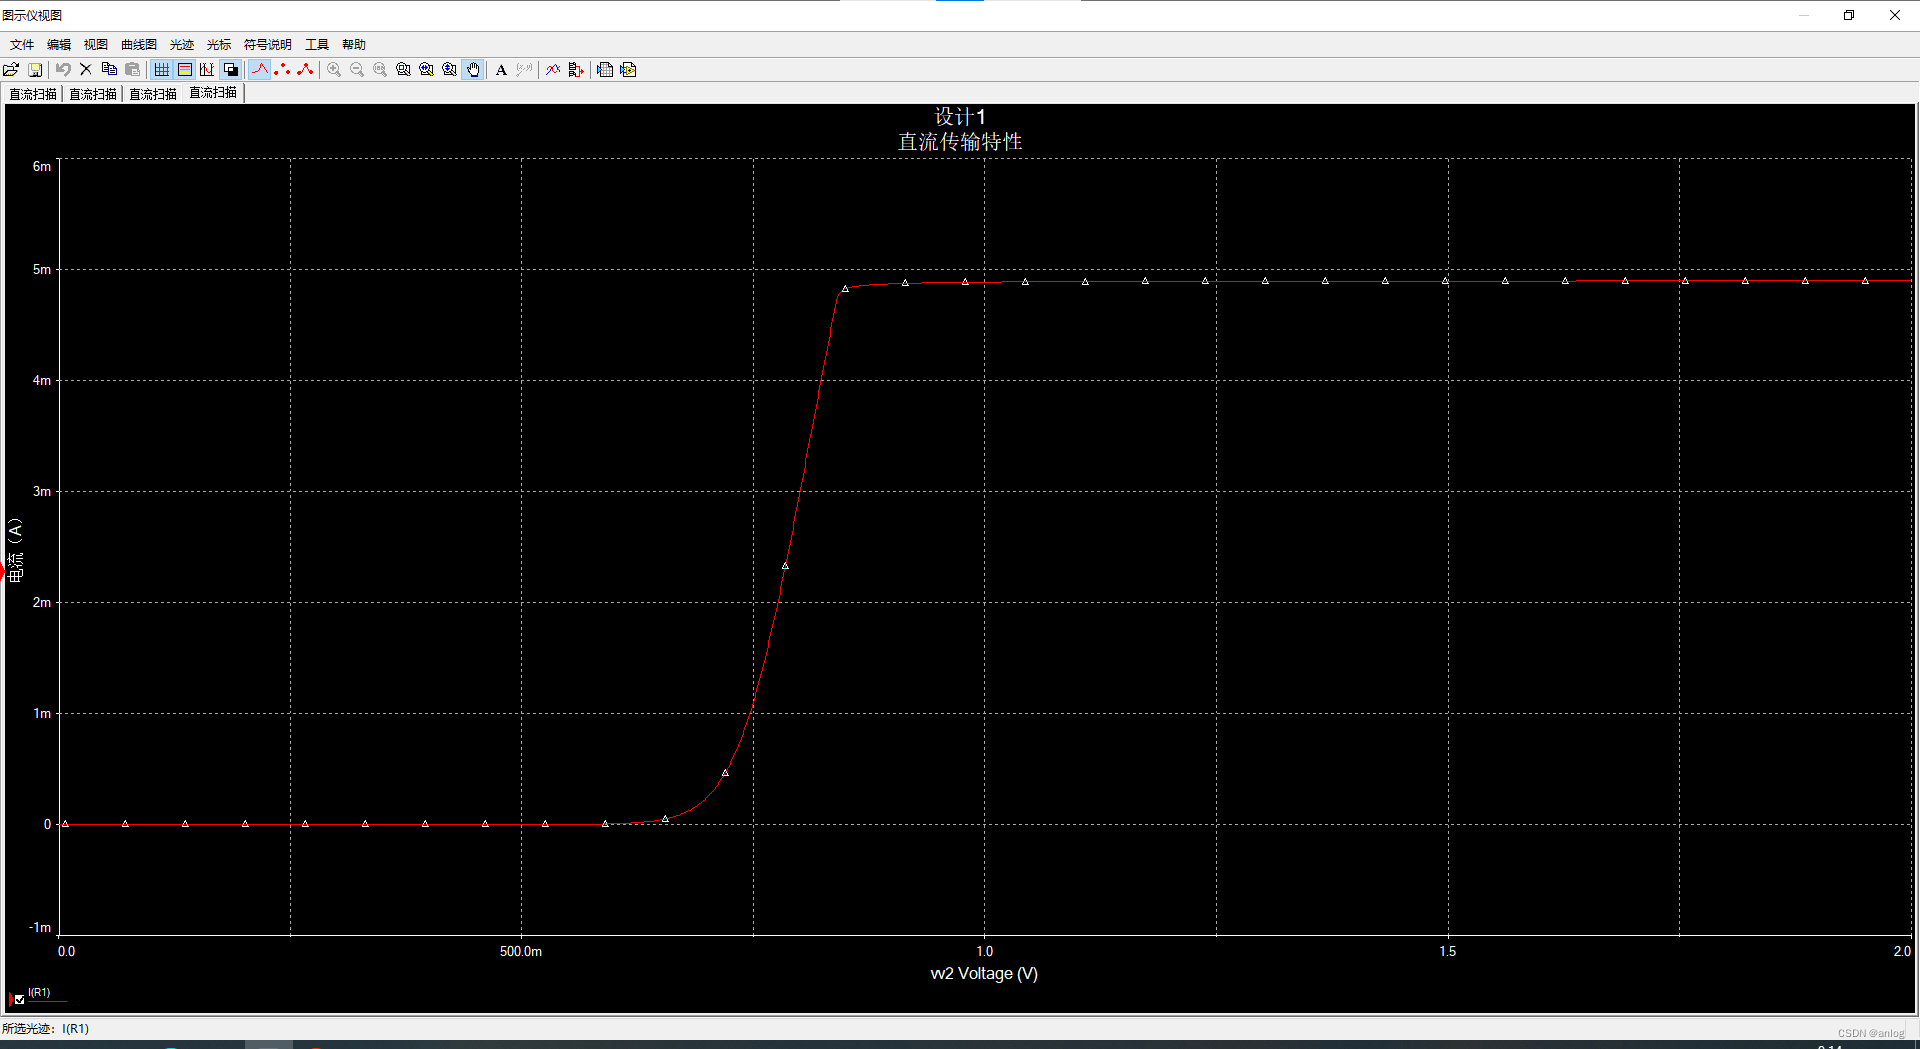Select the lines-only trace style
1920x1049 pixels.
tap(259, 70)
